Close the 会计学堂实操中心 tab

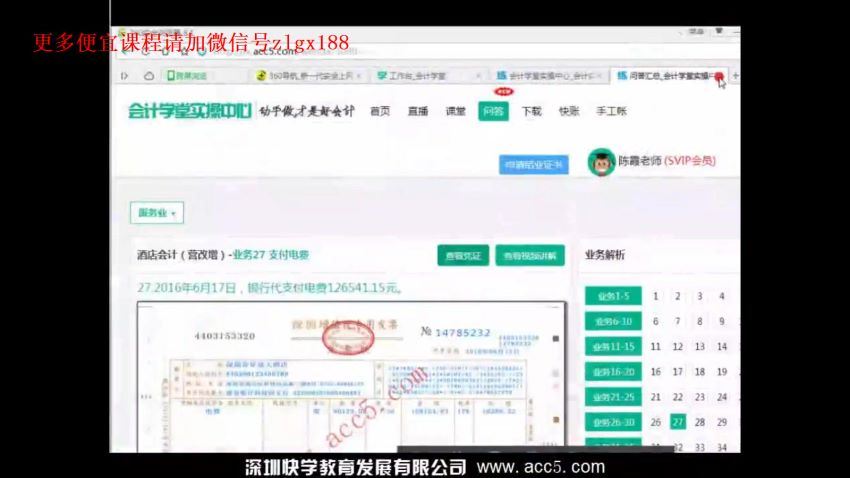coord(599,76)
